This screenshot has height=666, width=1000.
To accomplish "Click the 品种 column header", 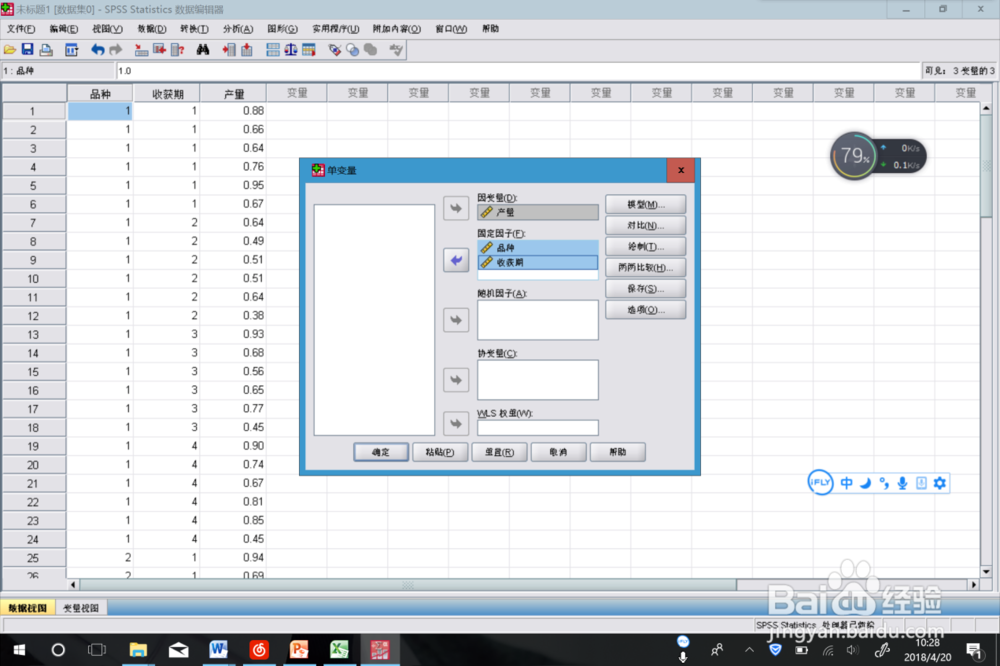I will point(100,94).
